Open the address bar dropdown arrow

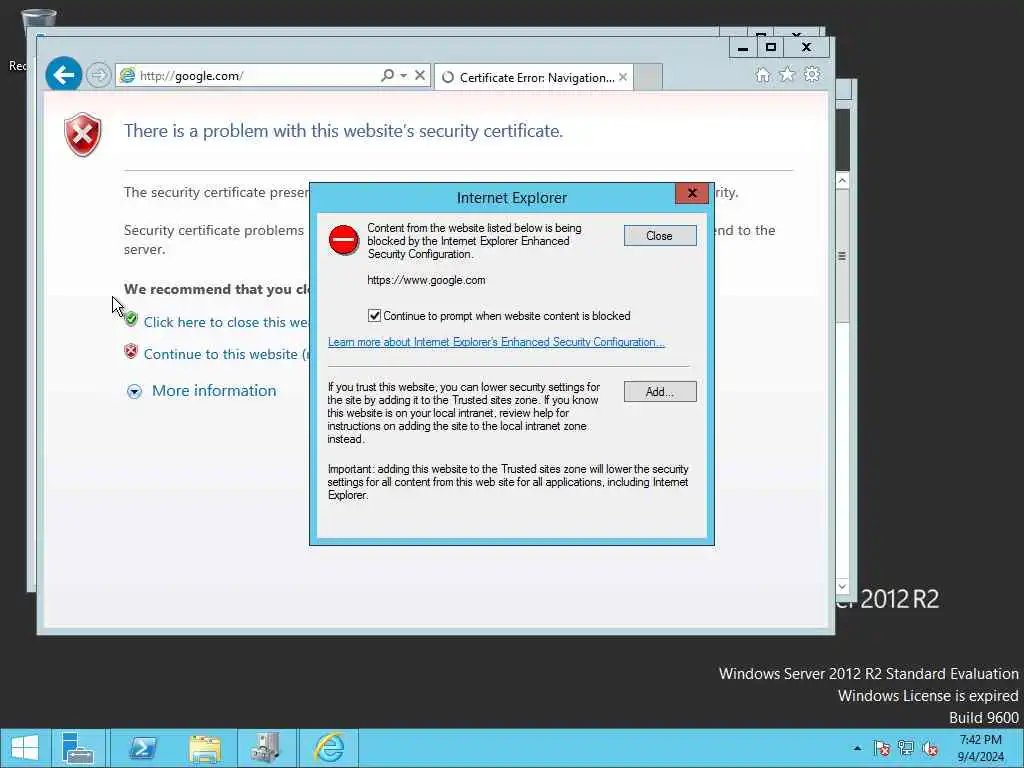(x=404, y=76)
